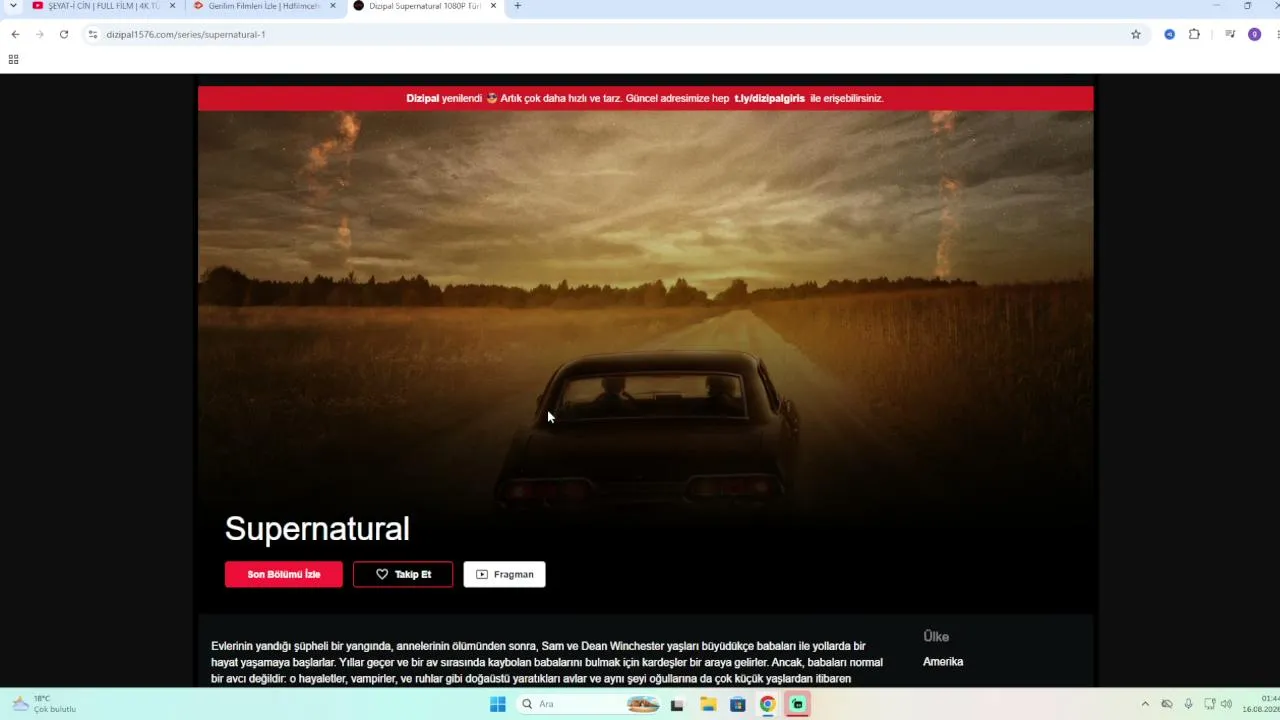Play the trailer with Fragman button
Image resolution: width=1280 pixels, height=720 pixels.
[504, 574]
